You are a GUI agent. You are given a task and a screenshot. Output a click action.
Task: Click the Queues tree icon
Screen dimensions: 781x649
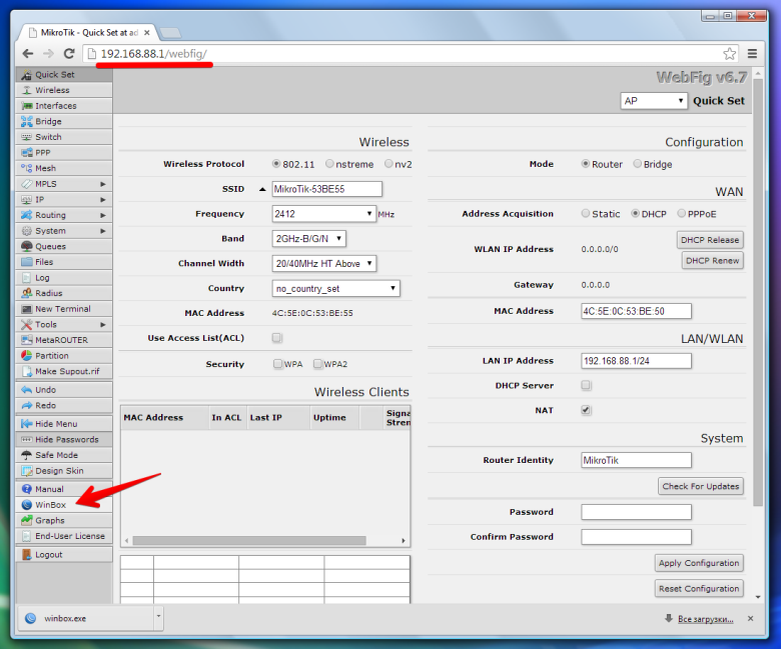click(x=27, y=247)
